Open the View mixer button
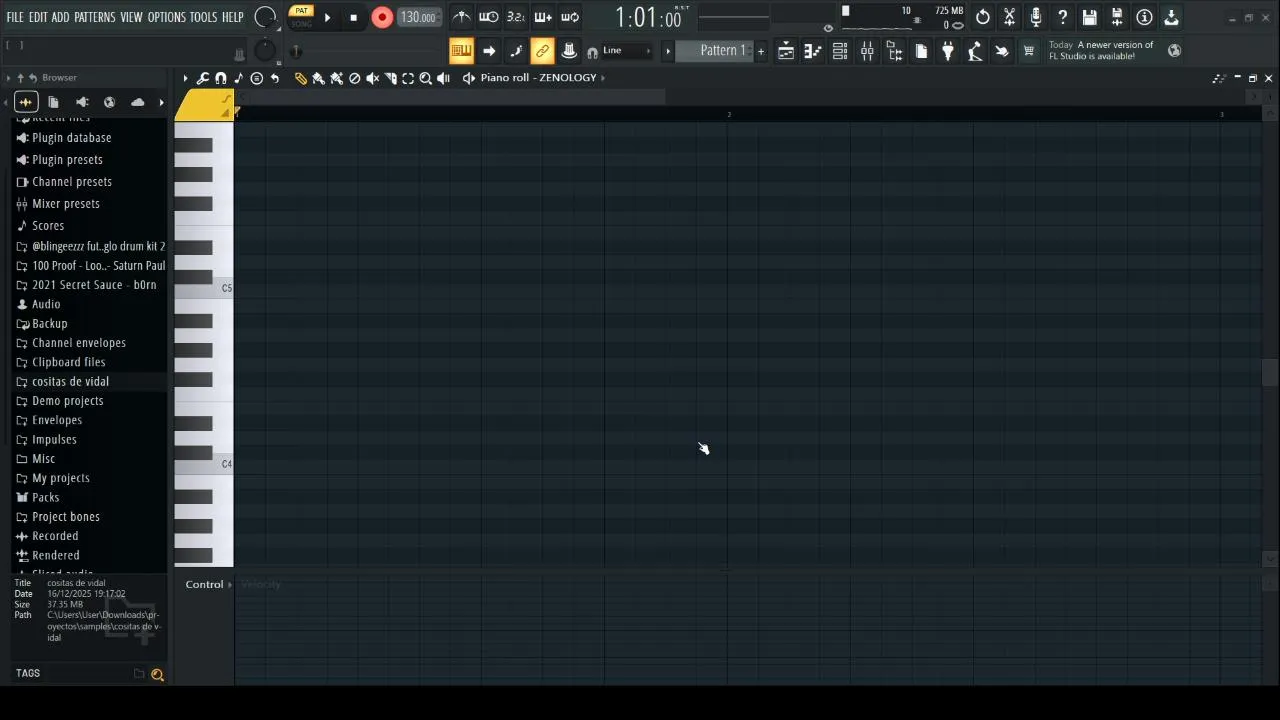The image size is (1280, 720). tap(867, 51)
